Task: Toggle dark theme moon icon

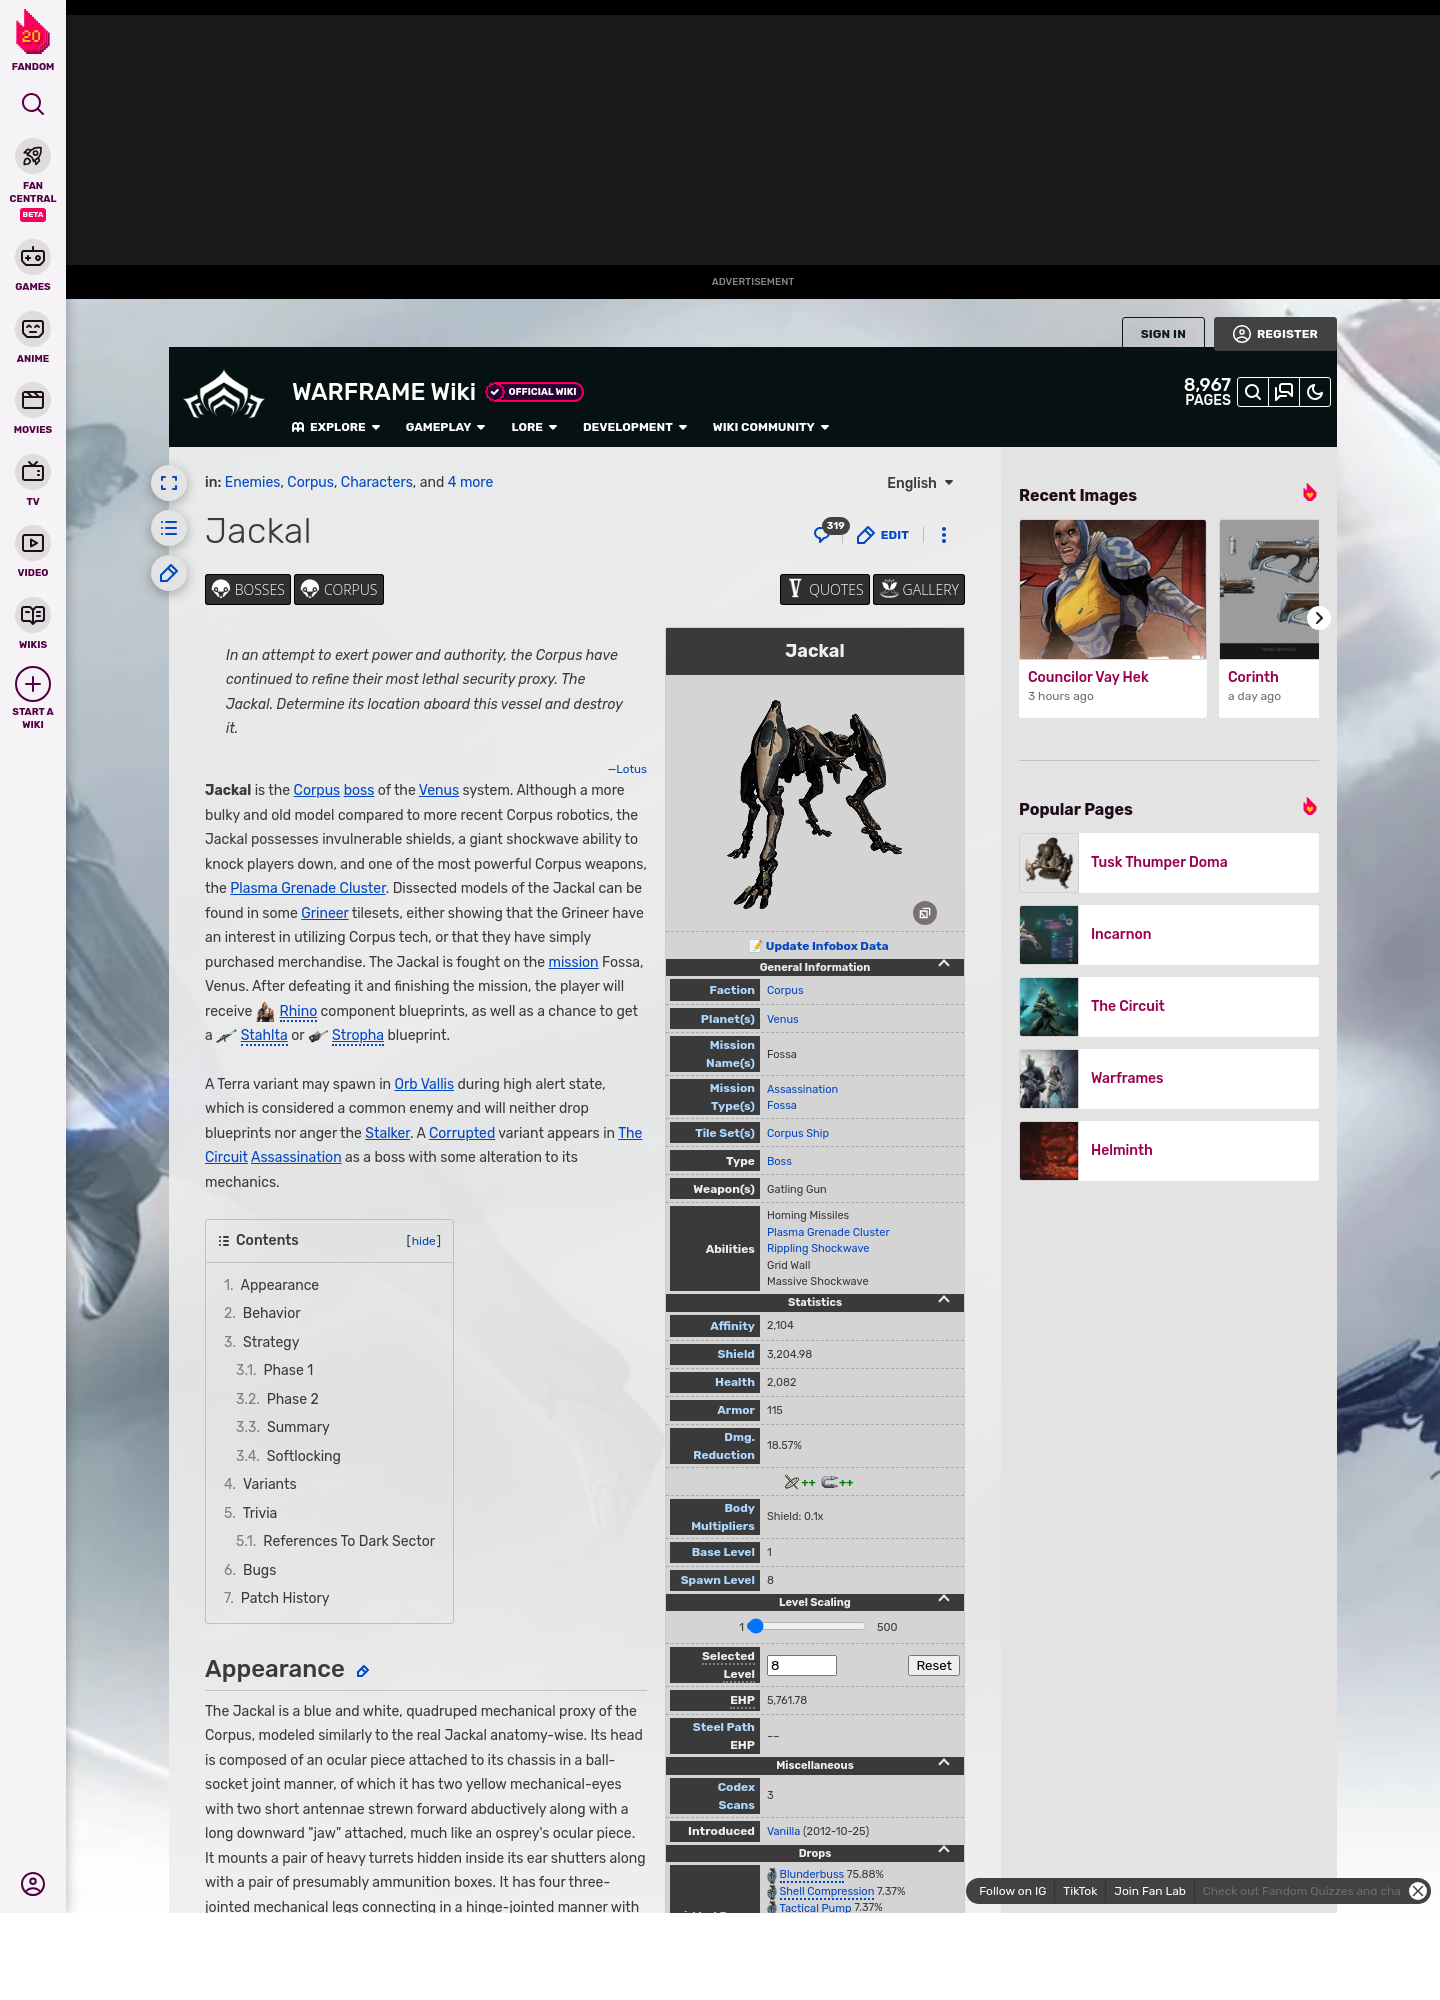Action: tap(1315, 392)
